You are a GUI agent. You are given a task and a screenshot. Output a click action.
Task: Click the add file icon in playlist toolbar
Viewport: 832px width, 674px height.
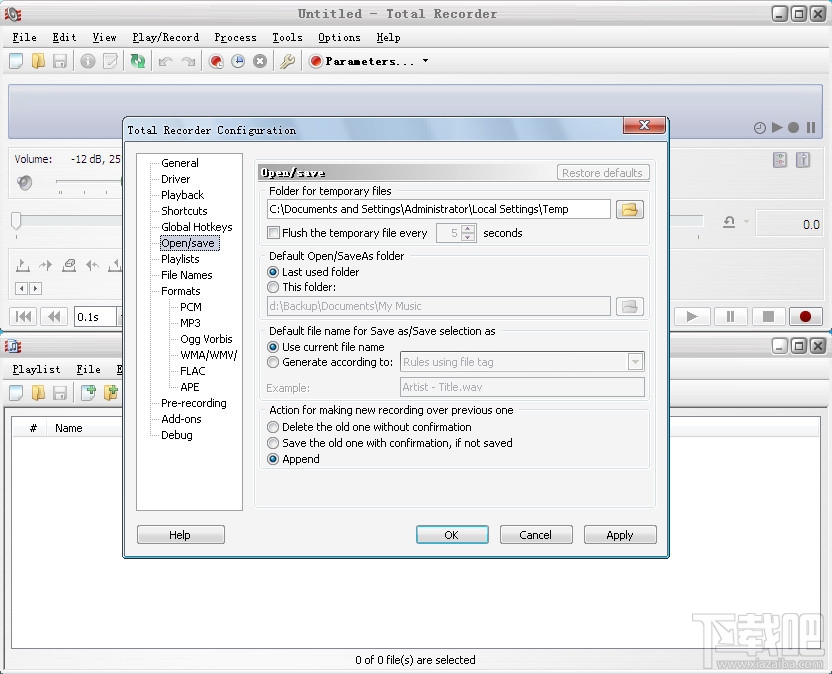pyautogui.click(x=88, y=393)
